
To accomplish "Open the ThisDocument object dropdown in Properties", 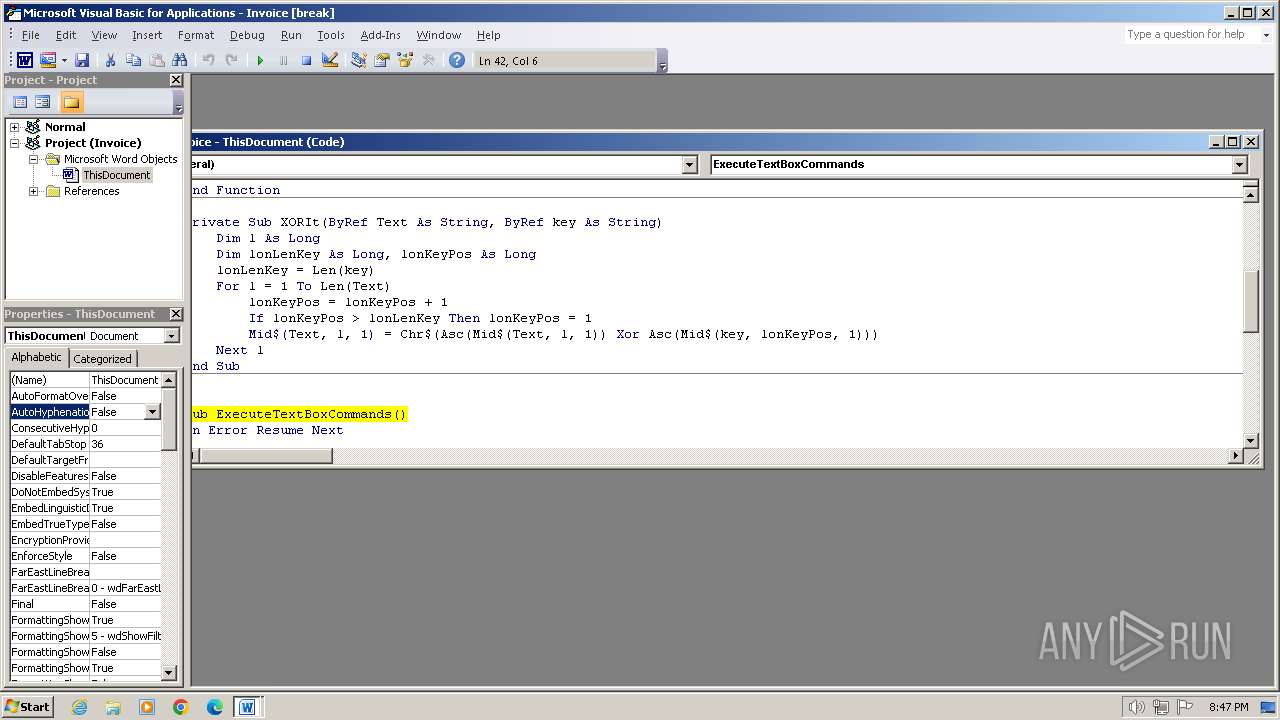I will (171, 336).
